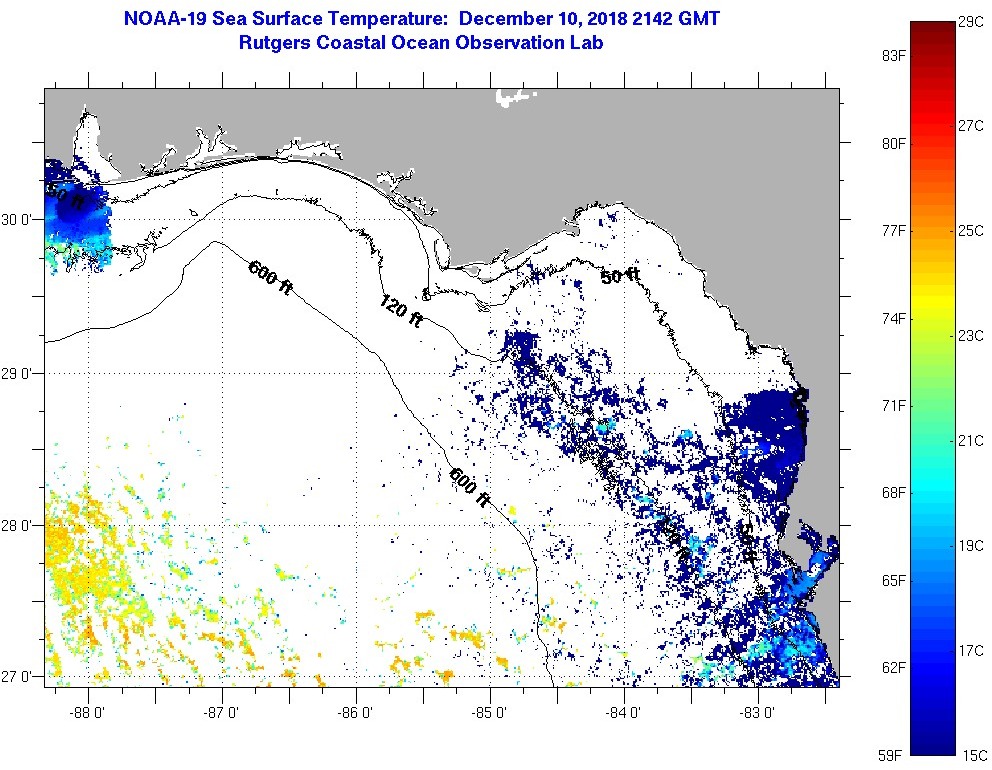Image resolution: width=992 pixels, height=770 pixels.
Task: Click the 600 ft contour label near 85W
Action: (x=469, y=488)
